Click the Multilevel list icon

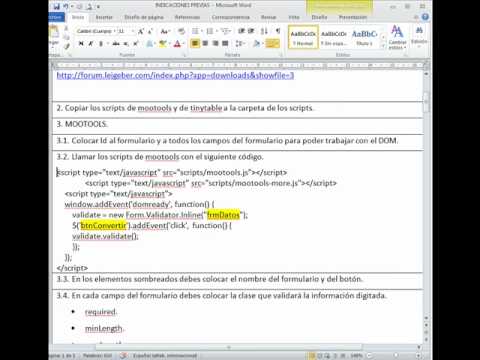tap(226, 31)
